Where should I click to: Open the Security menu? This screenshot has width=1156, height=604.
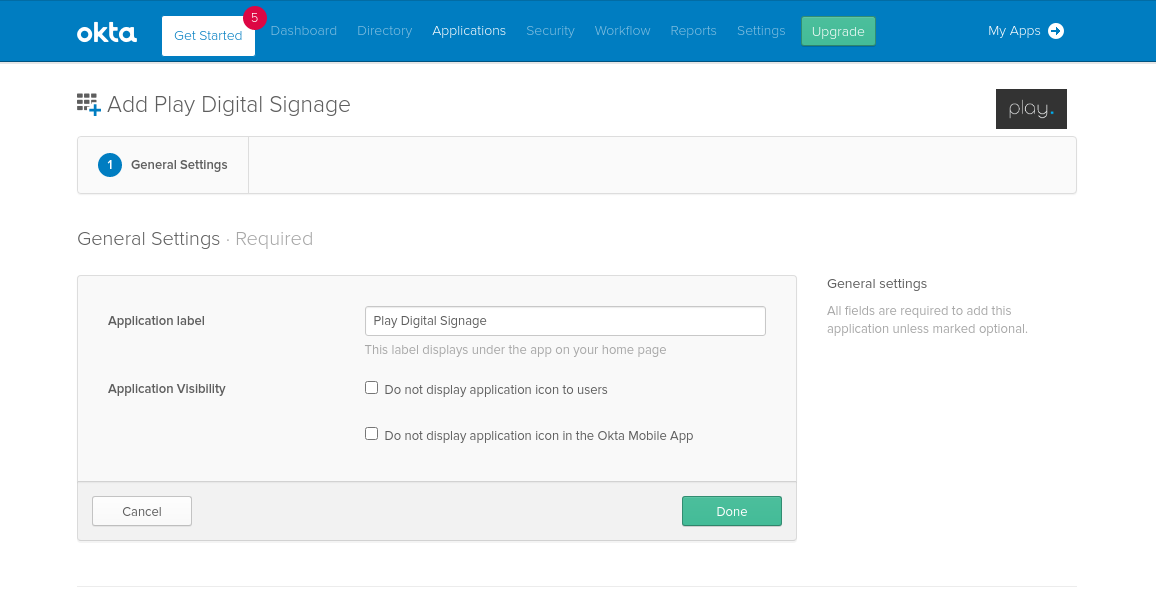click(x=550, y=31)
